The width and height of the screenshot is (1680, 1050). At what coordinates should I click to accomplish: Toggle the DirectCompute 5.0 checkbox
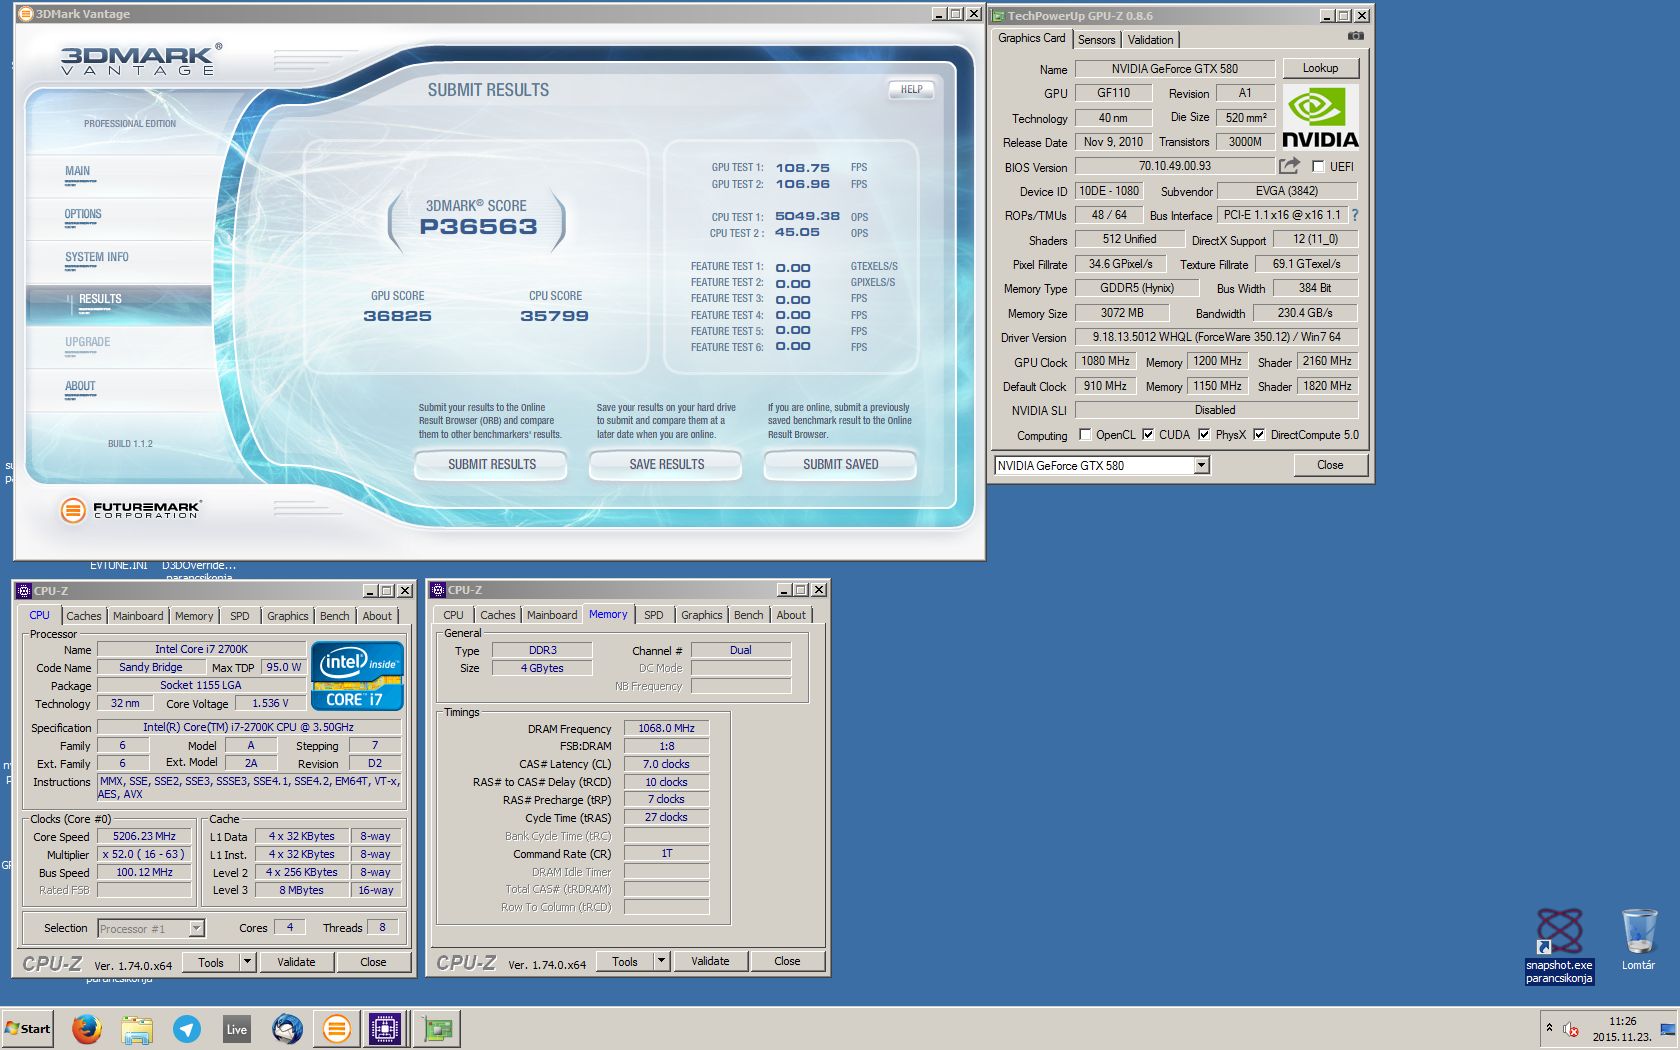click(1259, 435)
